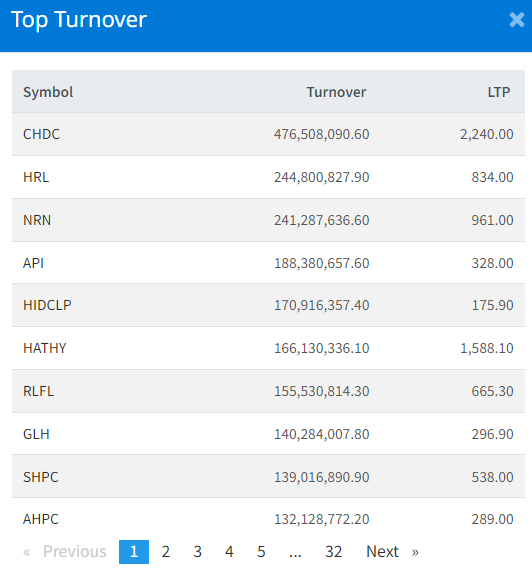Click the HATHY symbol
The height and width of the screenshot is (573, 532).
tap(45, 348)
